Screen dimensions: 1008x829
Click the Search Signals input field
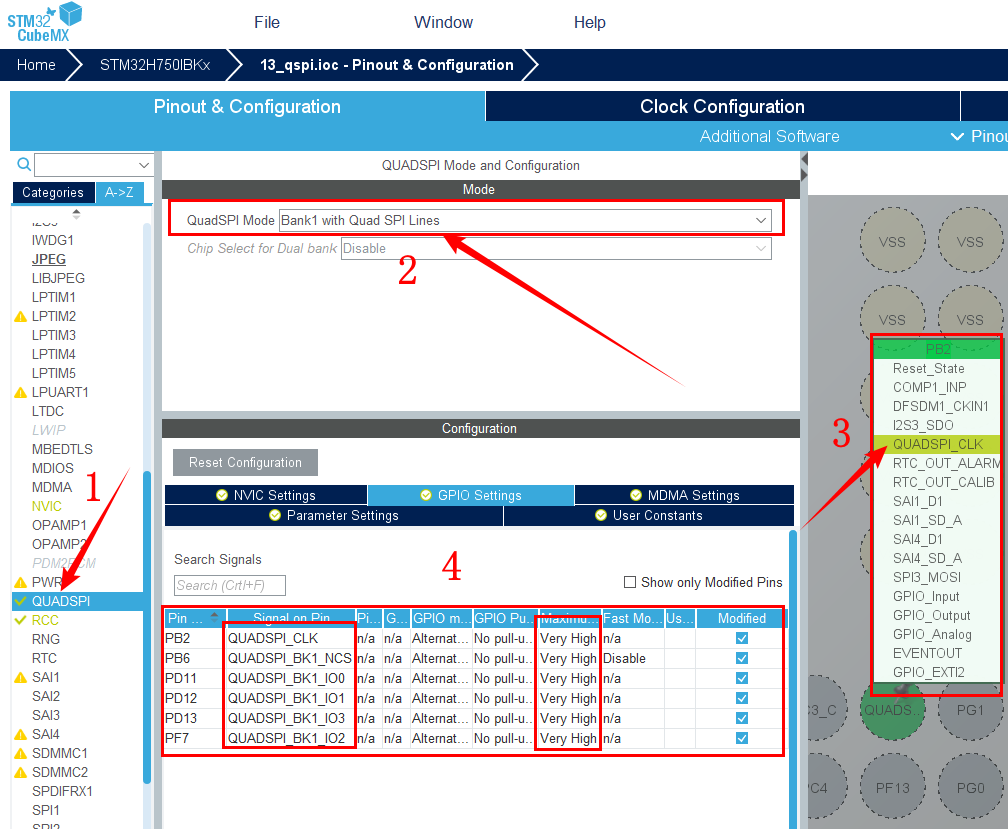230,585
